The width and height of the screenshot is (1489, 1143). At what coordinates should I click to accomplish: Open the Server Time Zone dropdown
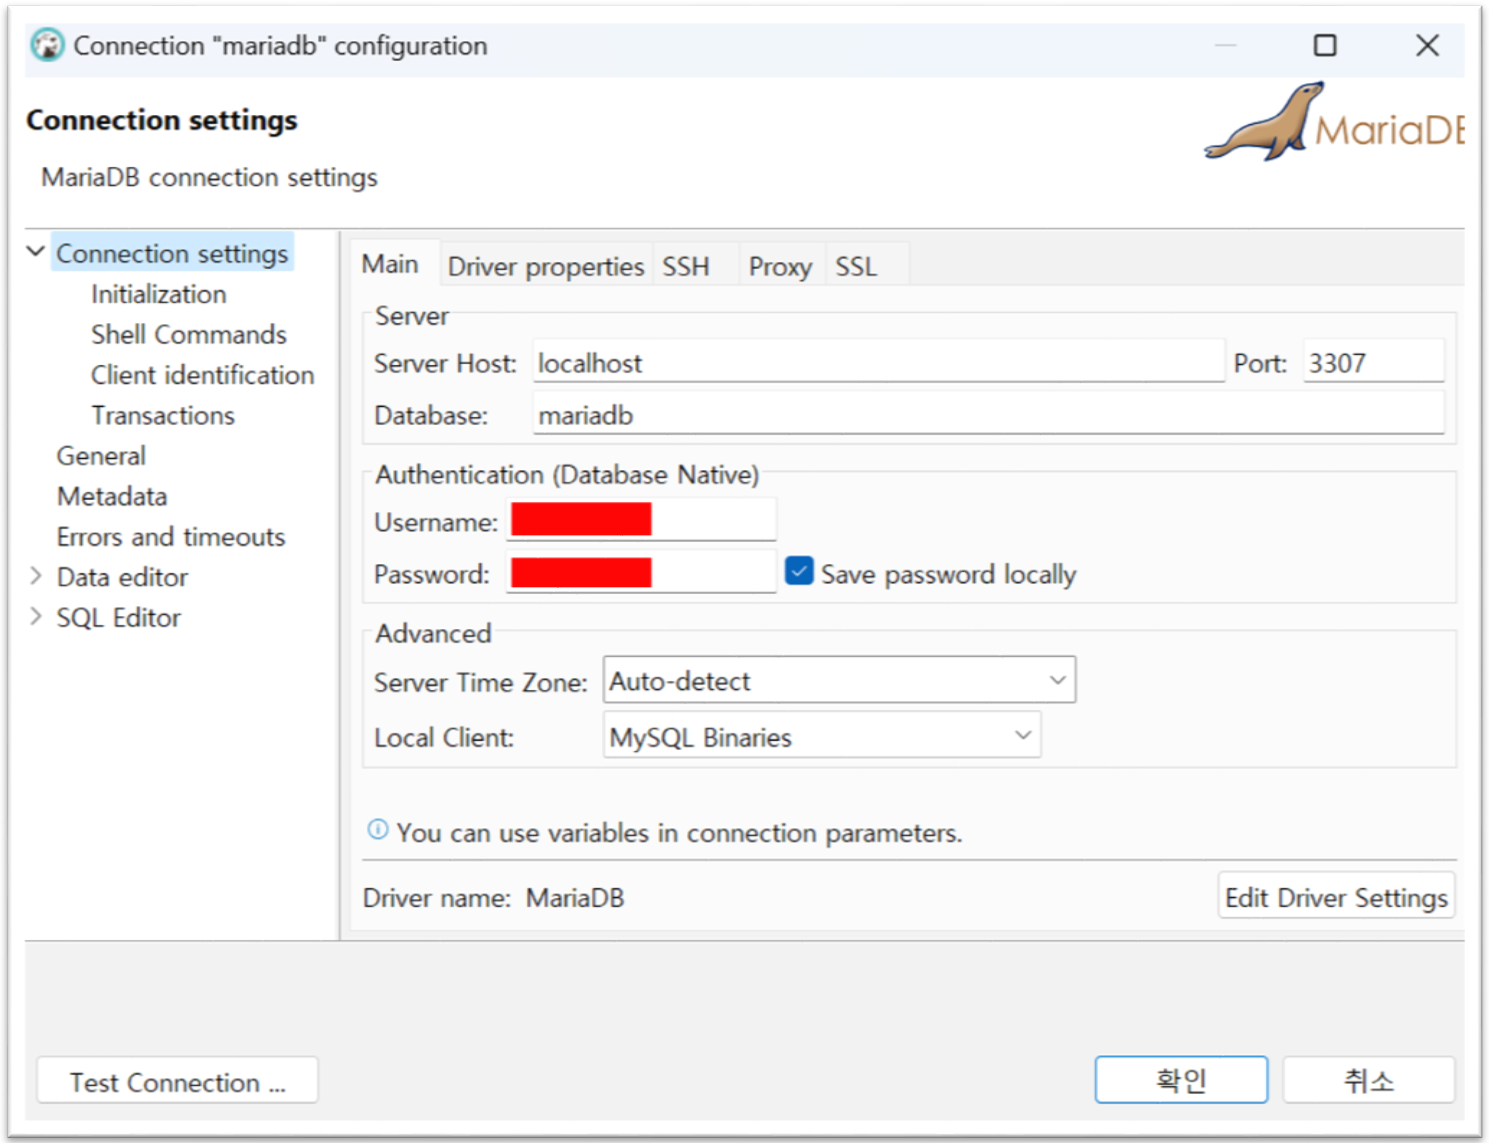tap(839, 680)
